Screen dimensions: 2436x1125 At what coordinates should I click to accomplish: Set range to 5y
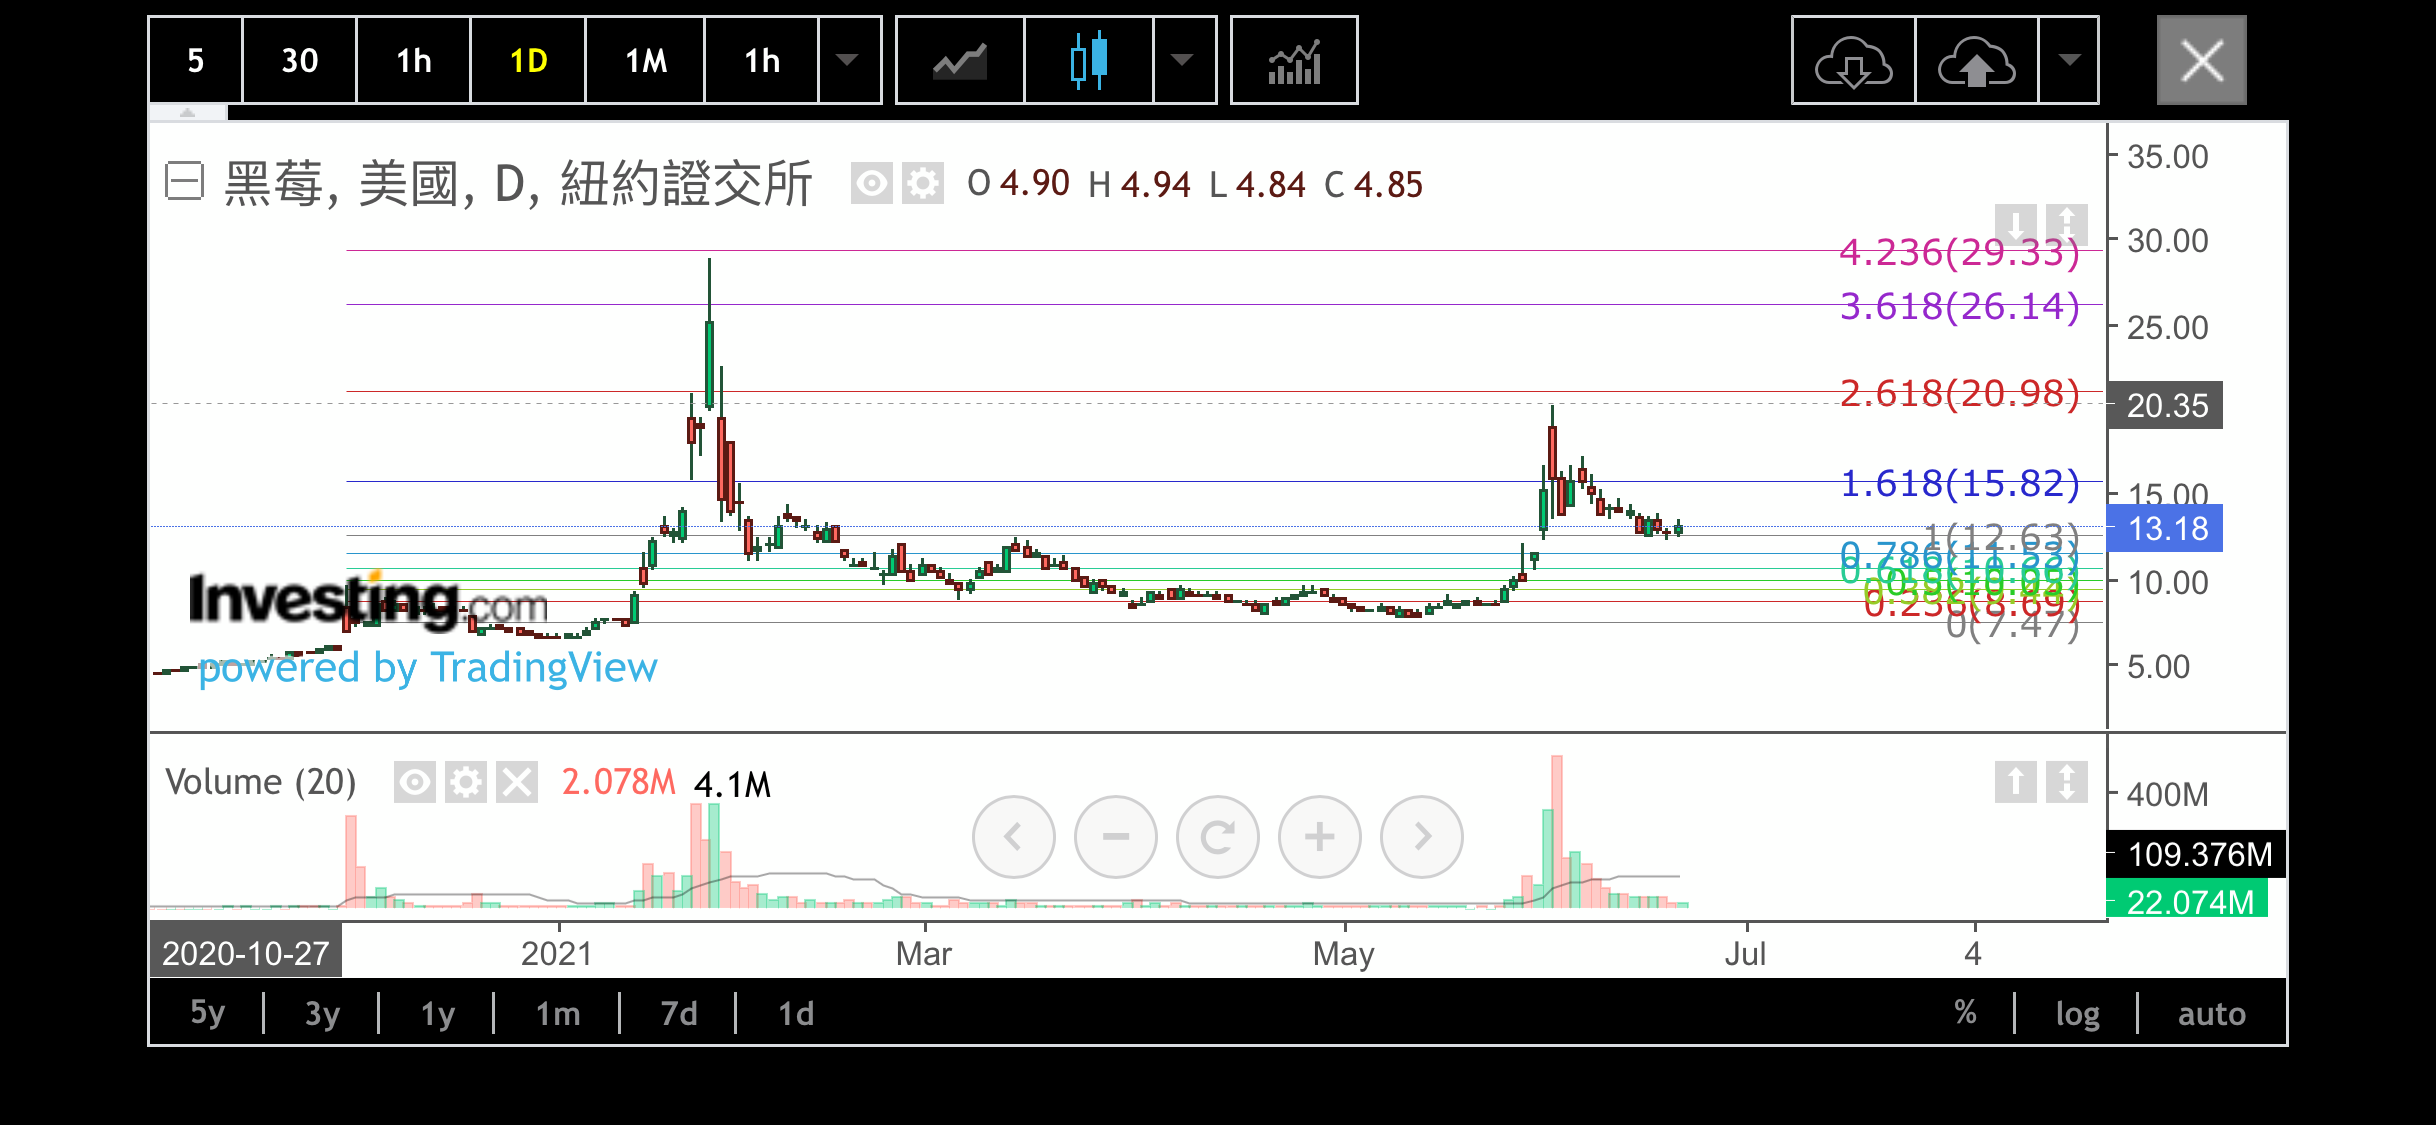(x=207, y=1013)
